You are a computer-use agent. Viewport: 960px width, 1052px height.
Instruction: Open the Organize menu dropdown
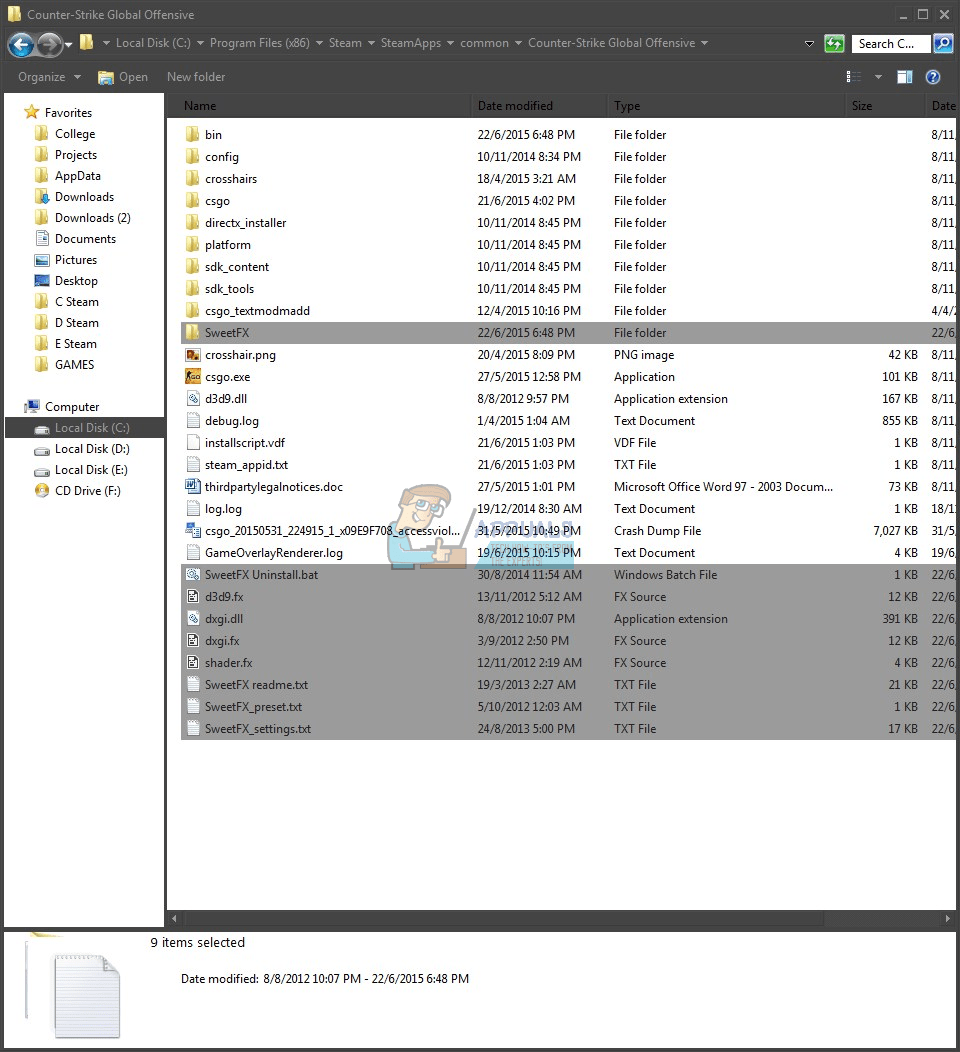coord(49,77)
